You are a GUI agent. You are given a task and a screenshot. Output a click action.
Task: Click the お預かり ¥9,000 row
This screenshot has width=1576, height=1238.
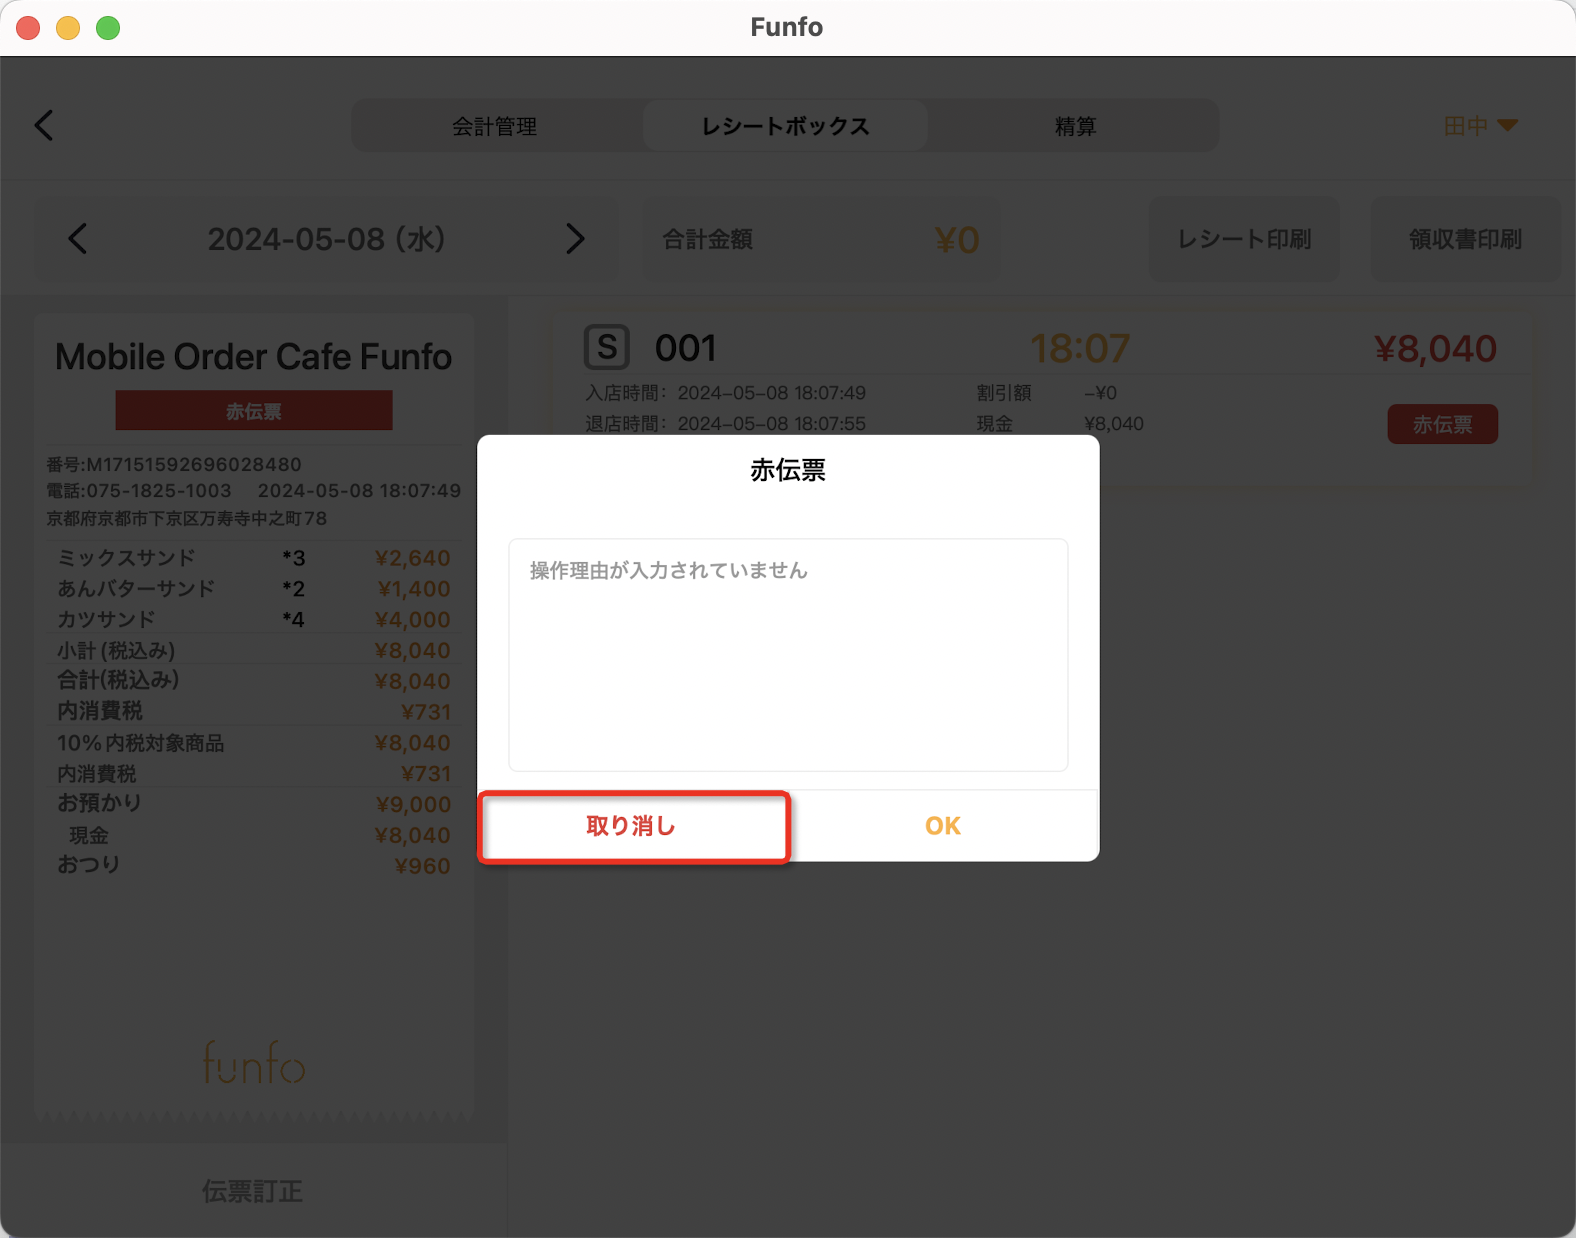(x=254, y=804)
